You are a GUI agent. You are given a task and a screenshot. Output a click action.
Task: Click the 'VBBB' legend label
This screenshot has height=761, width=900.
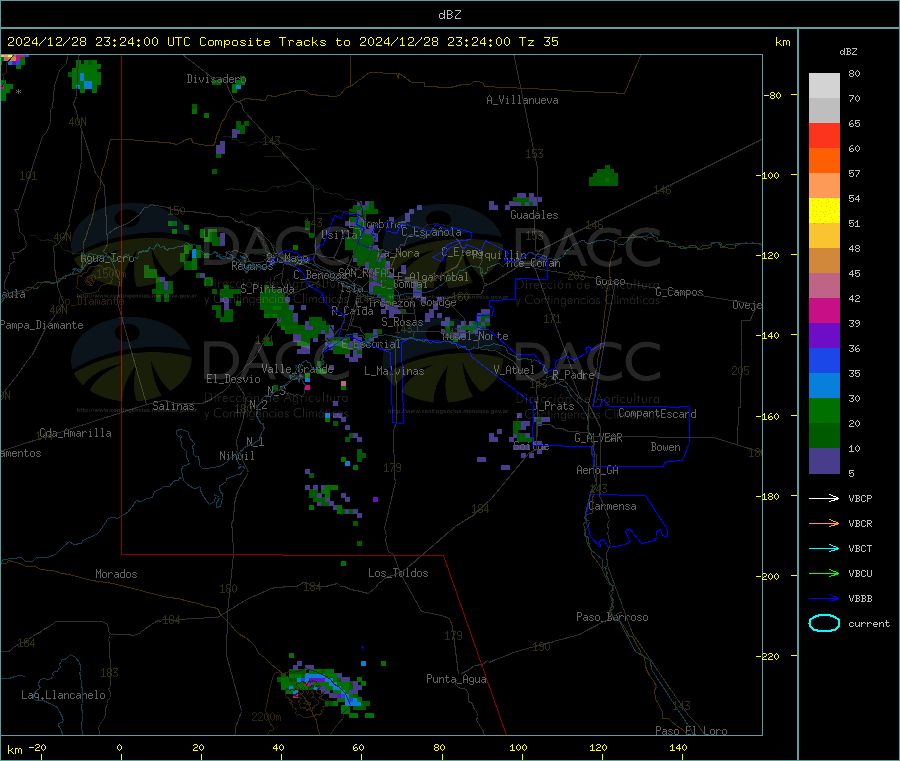coord(860,599)
